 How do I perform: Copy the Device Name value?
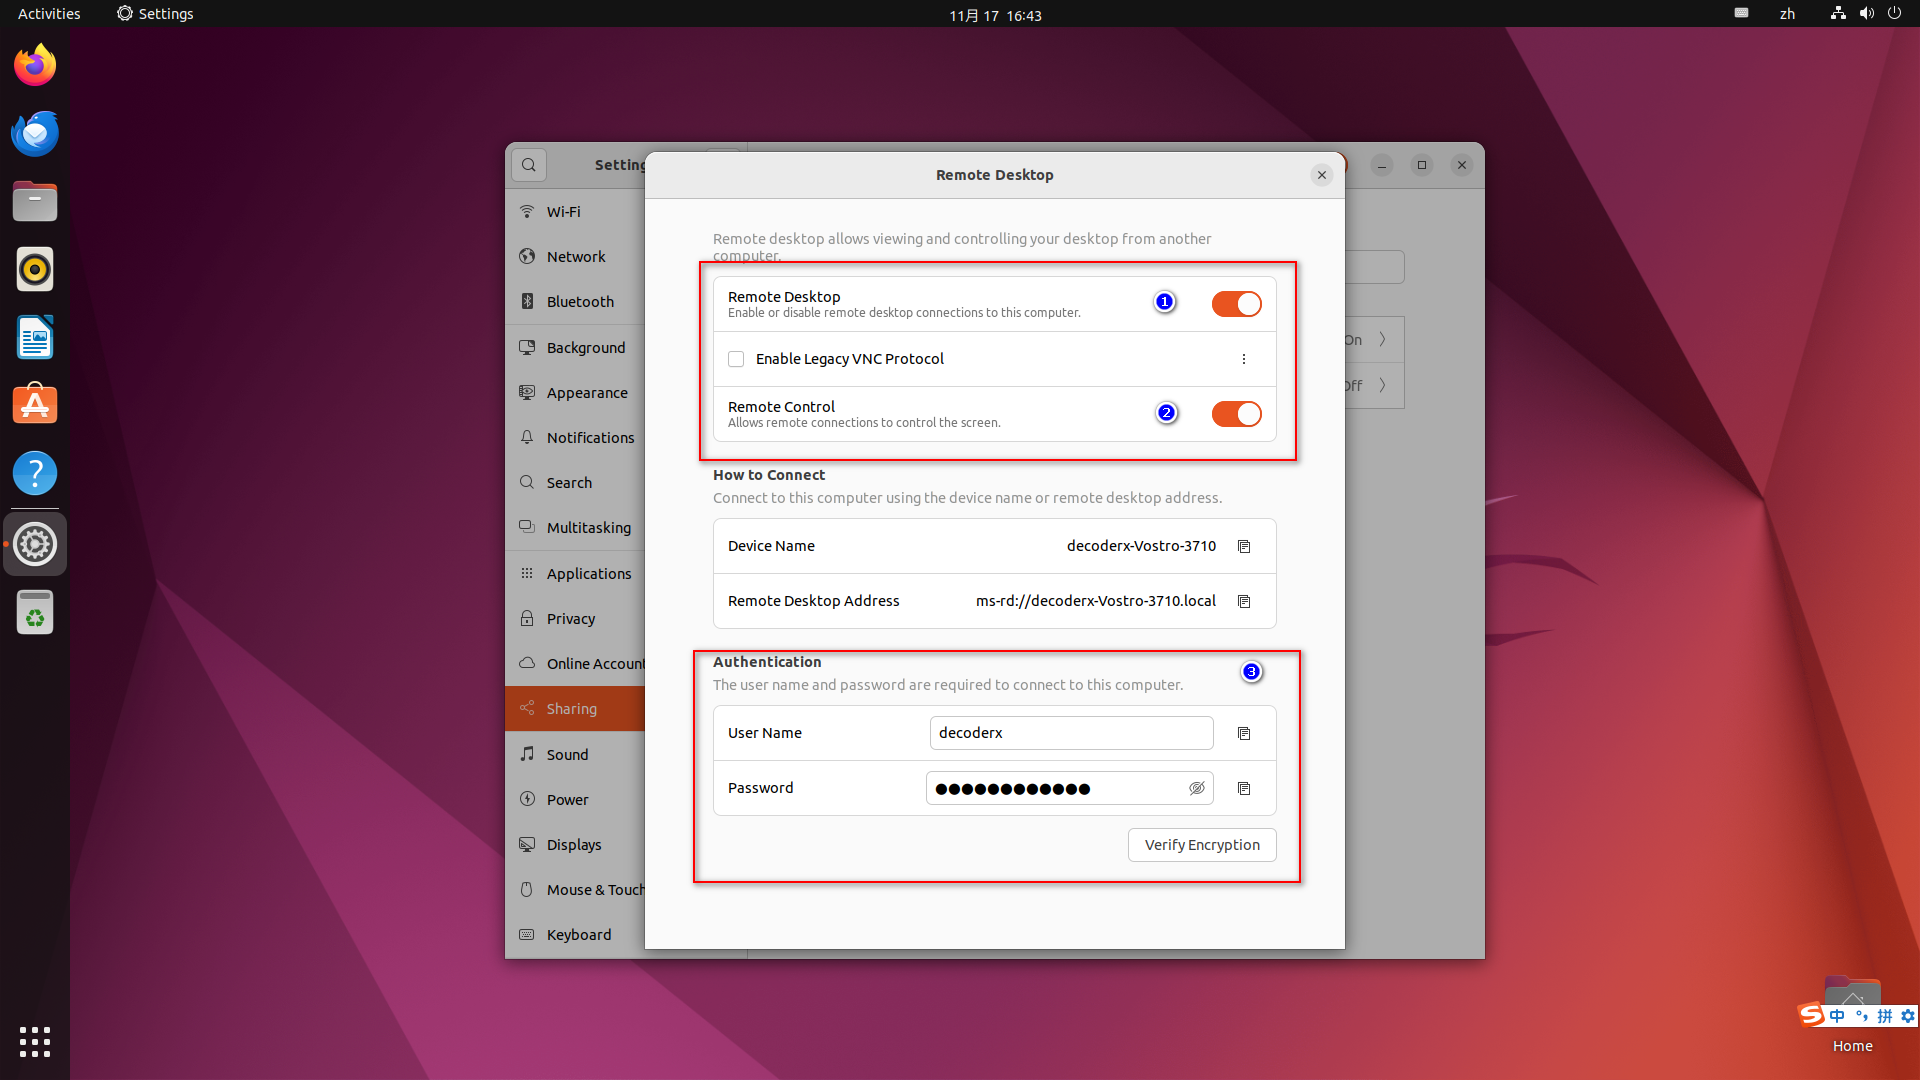click(x=1244, y=546)
